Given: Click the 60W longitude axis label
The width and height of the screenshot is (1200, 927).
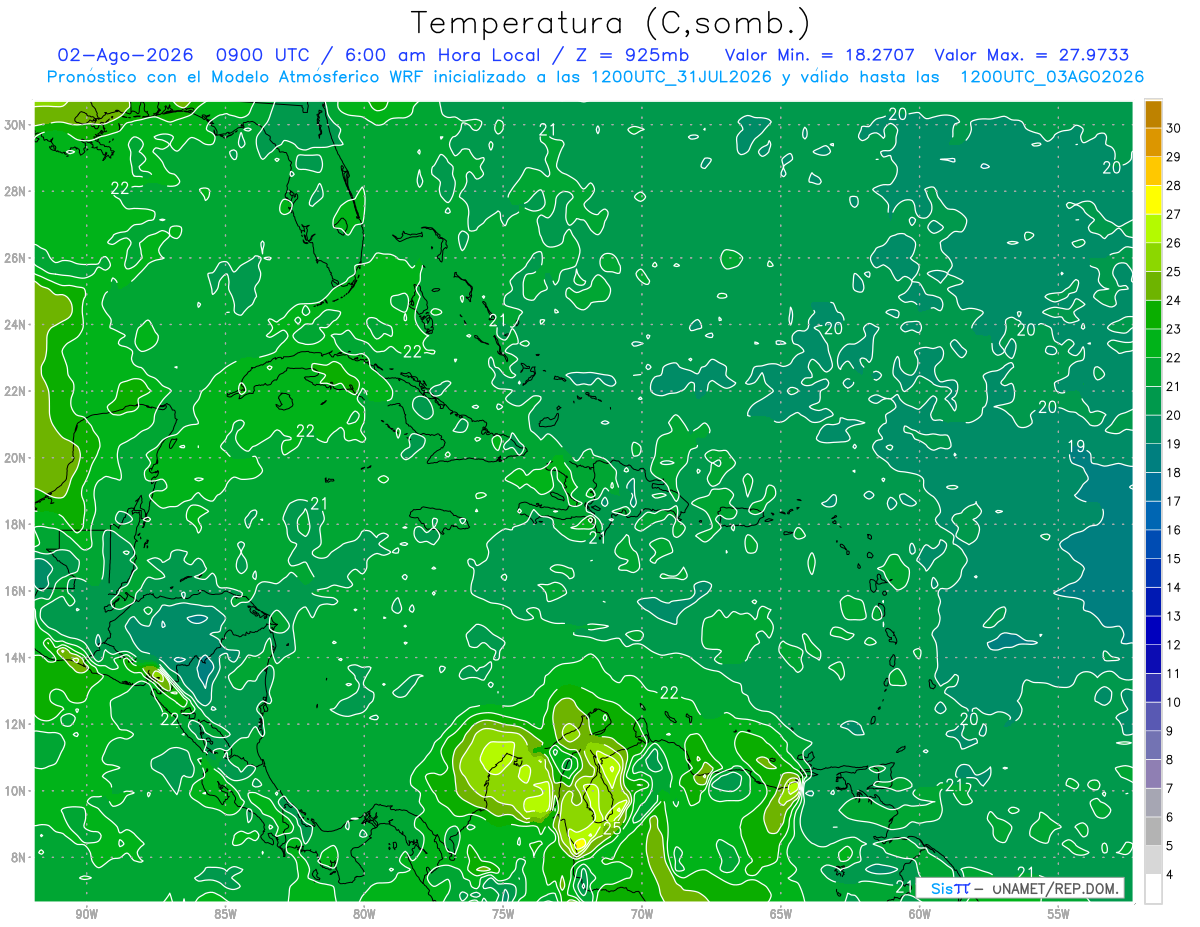Looking at the screenshot, I should pos(919,914).
